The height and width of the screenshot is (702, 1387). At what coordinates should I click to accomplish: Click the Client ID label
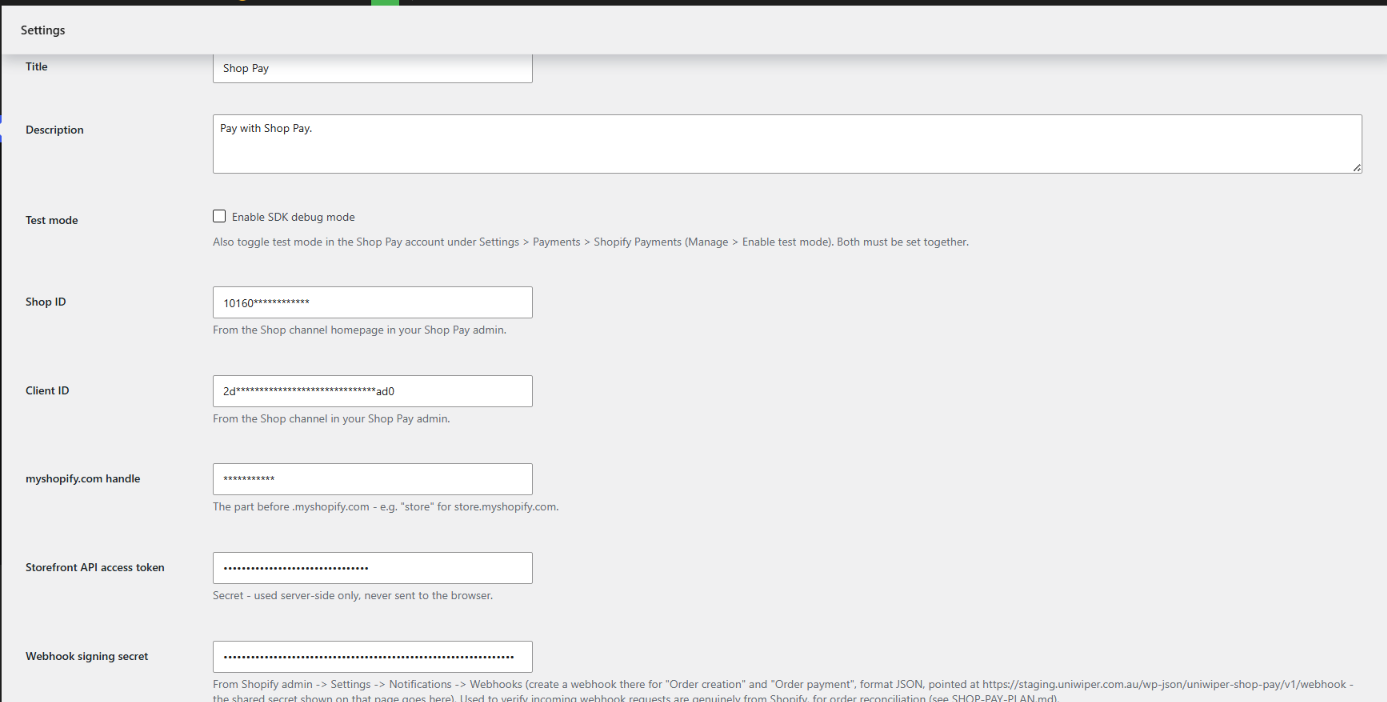tap(47, 391)
